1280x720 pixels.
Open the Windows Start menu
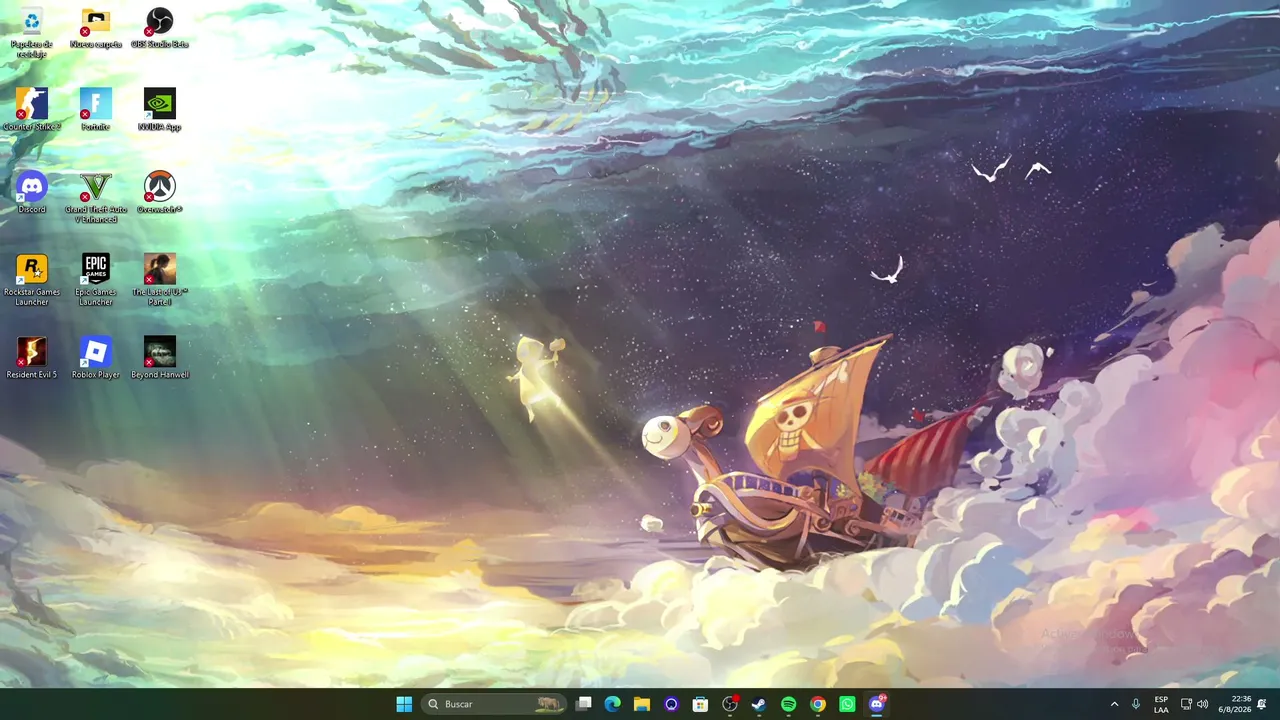(404, 704)
